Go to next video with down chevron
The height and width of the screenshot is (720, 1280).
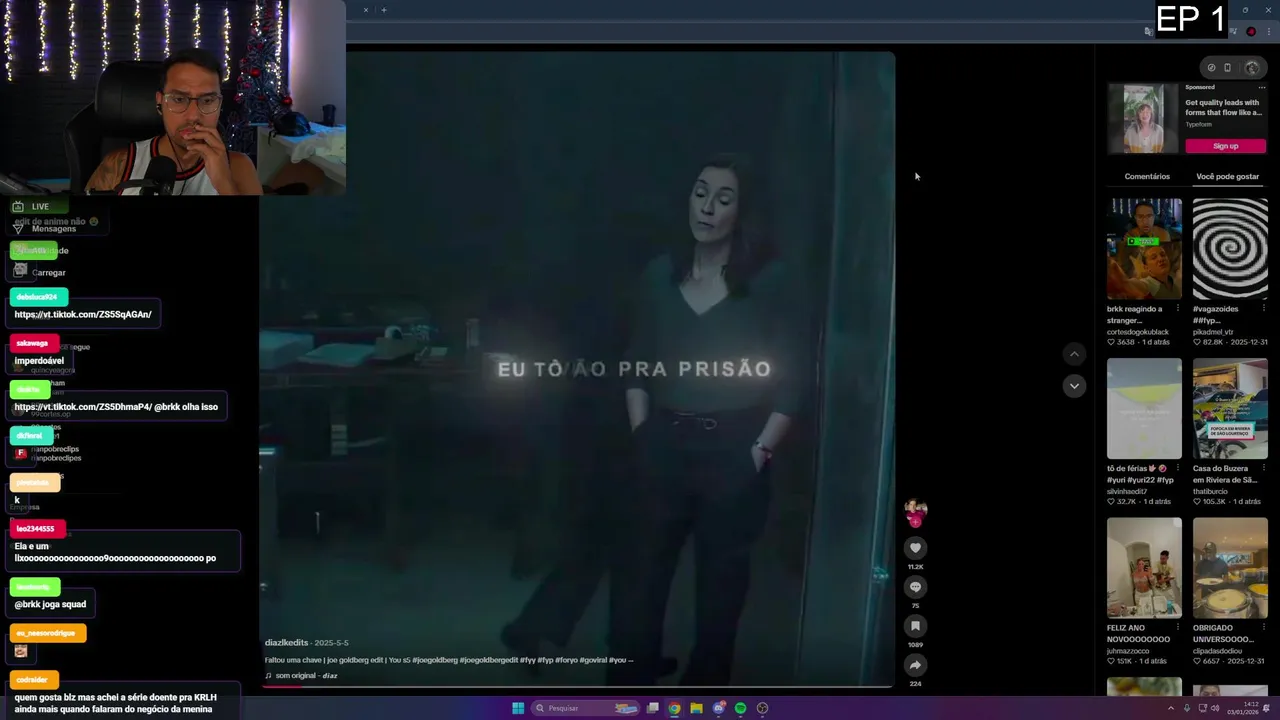1074,386
